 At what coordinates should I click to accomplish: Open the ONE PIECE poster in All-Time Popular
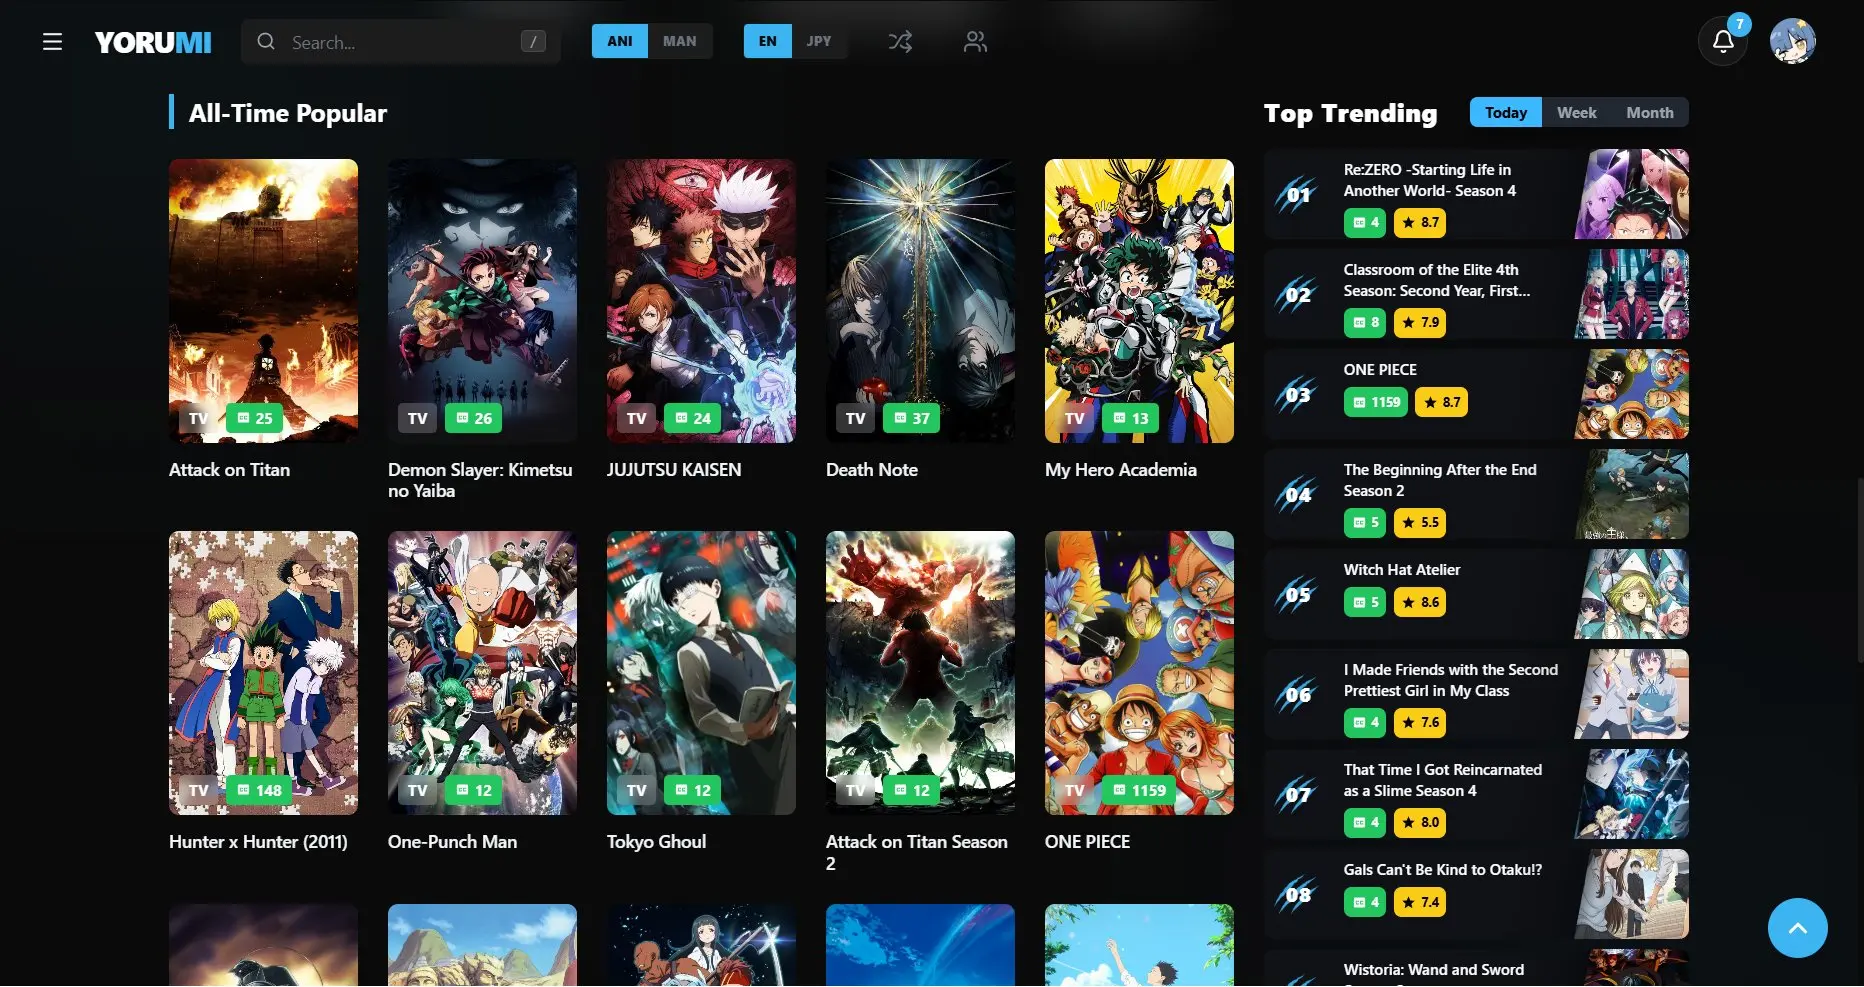1139,673
